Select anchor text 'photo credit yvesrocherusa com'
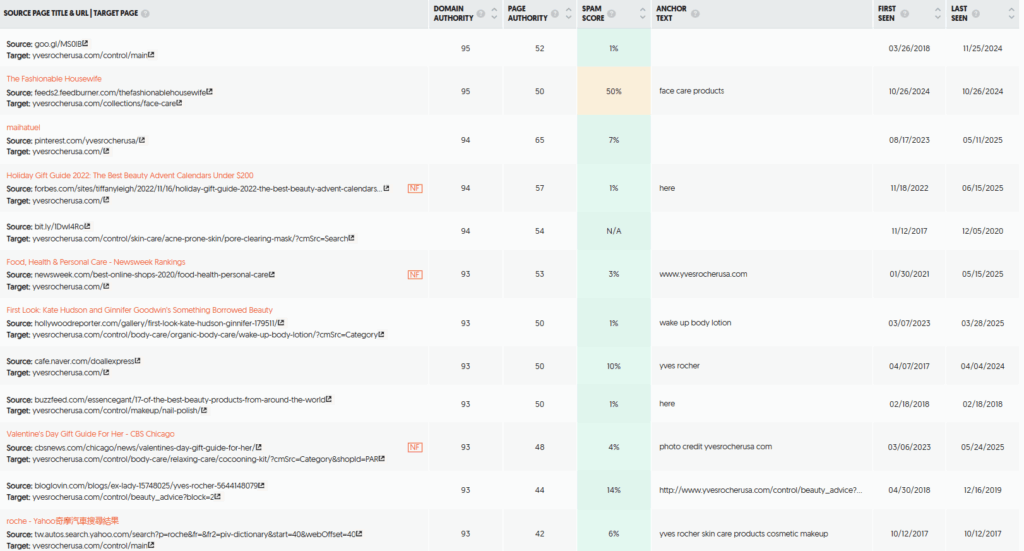This screenshot has width=1024, height=551. [716, 447]
